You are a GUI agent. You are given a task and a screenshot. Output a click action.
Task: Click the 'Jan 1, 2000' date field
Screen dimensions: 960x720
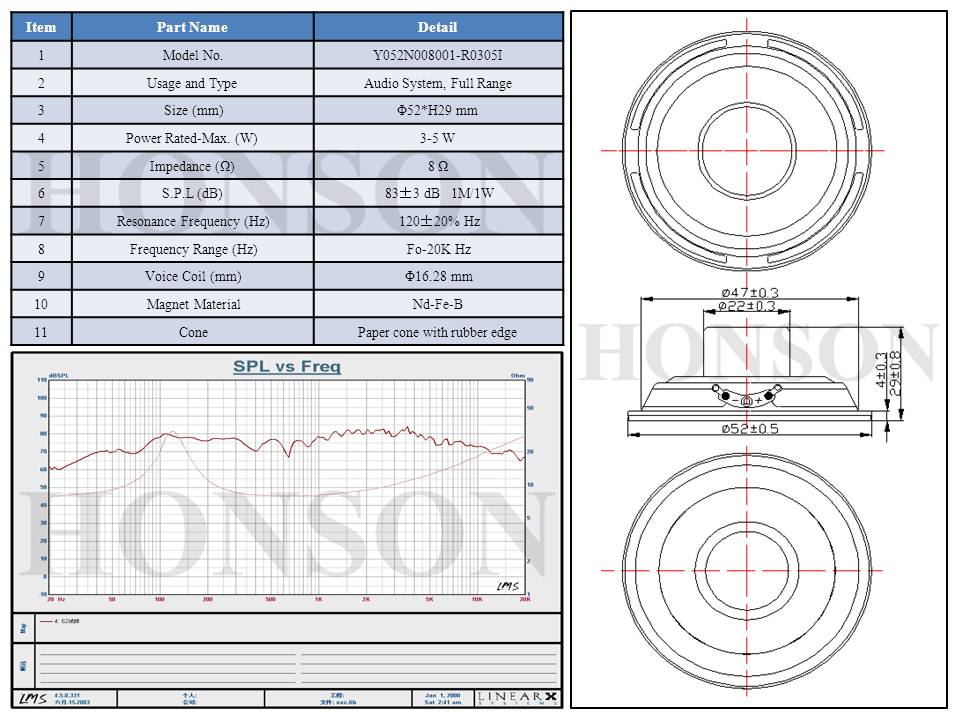click(x=442, y=694)
